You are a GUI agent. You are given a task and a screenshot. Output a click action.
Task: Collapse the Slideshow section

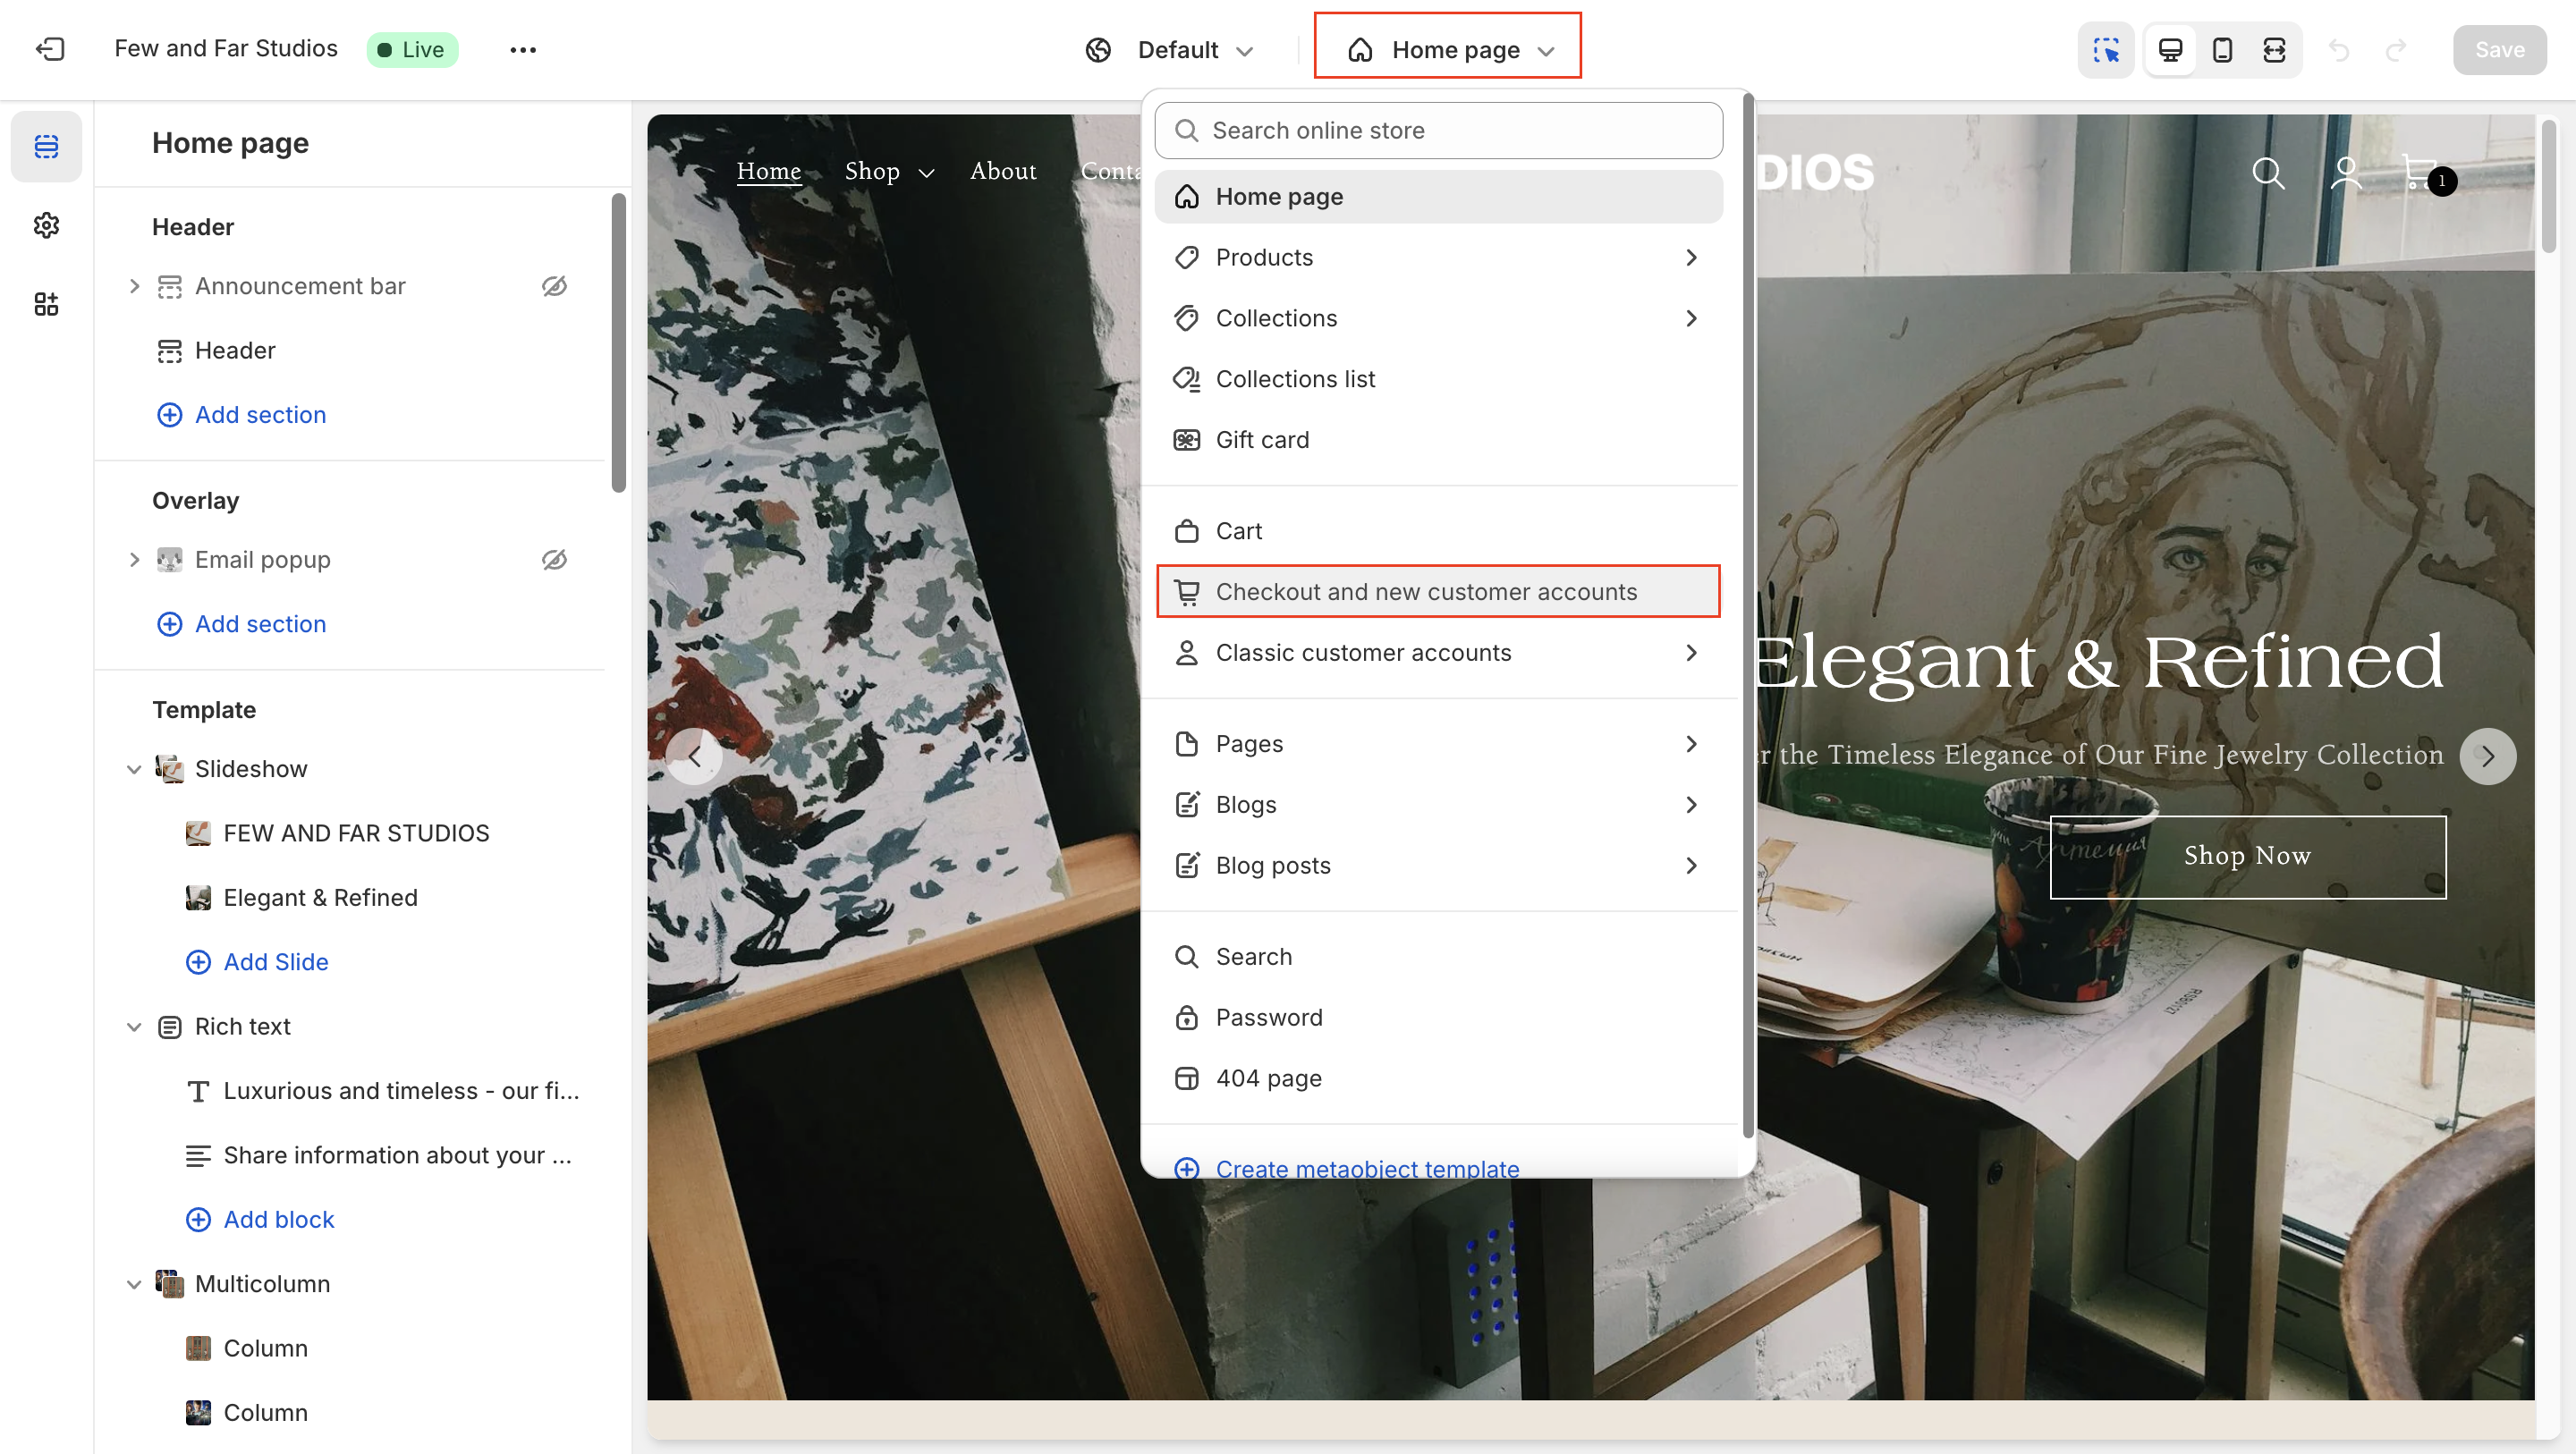pyautogui.click(x=134, y=769)
